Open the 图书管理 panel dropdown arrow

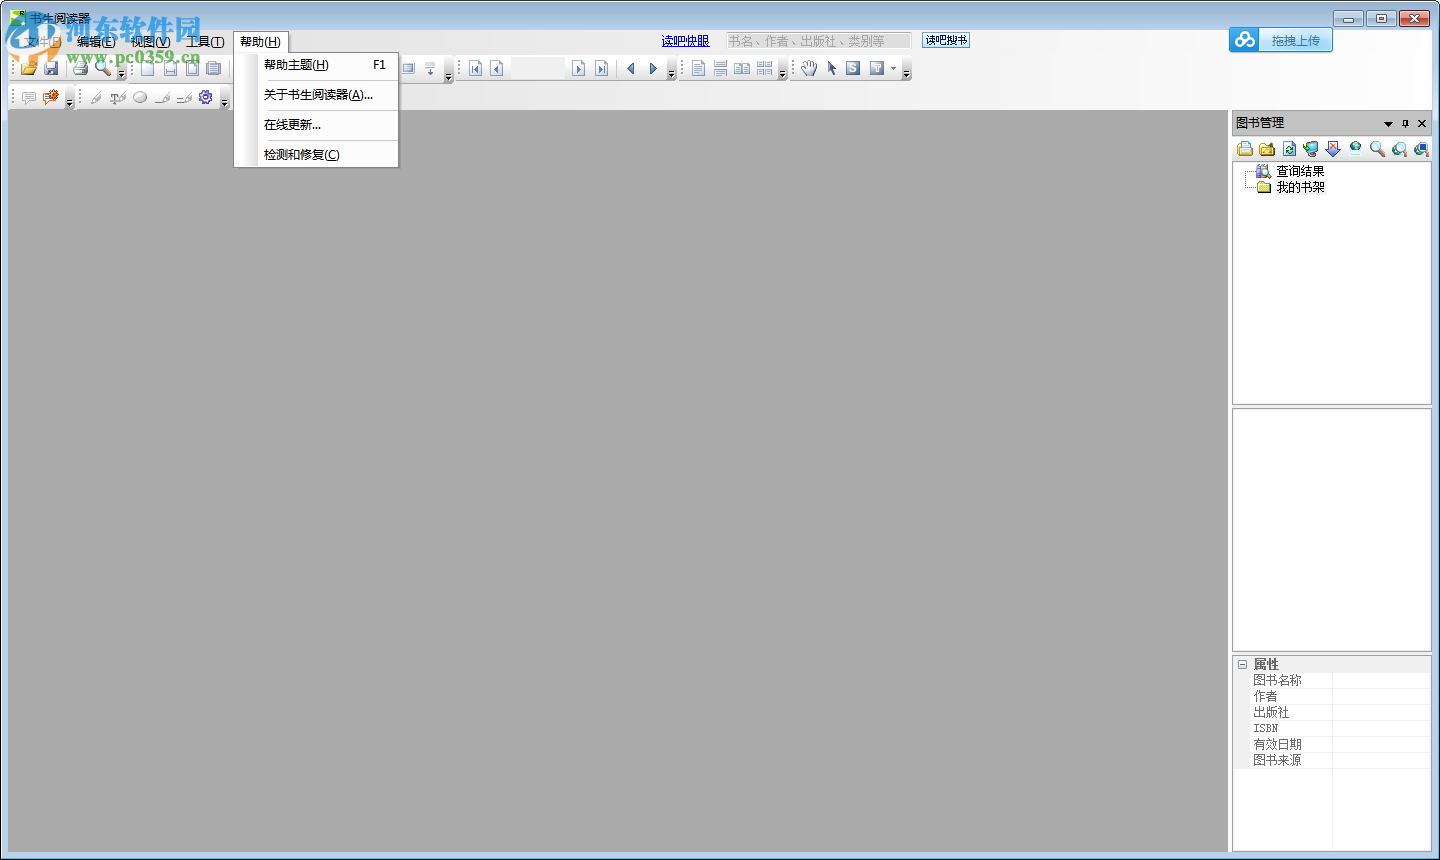coord(1388,123)
